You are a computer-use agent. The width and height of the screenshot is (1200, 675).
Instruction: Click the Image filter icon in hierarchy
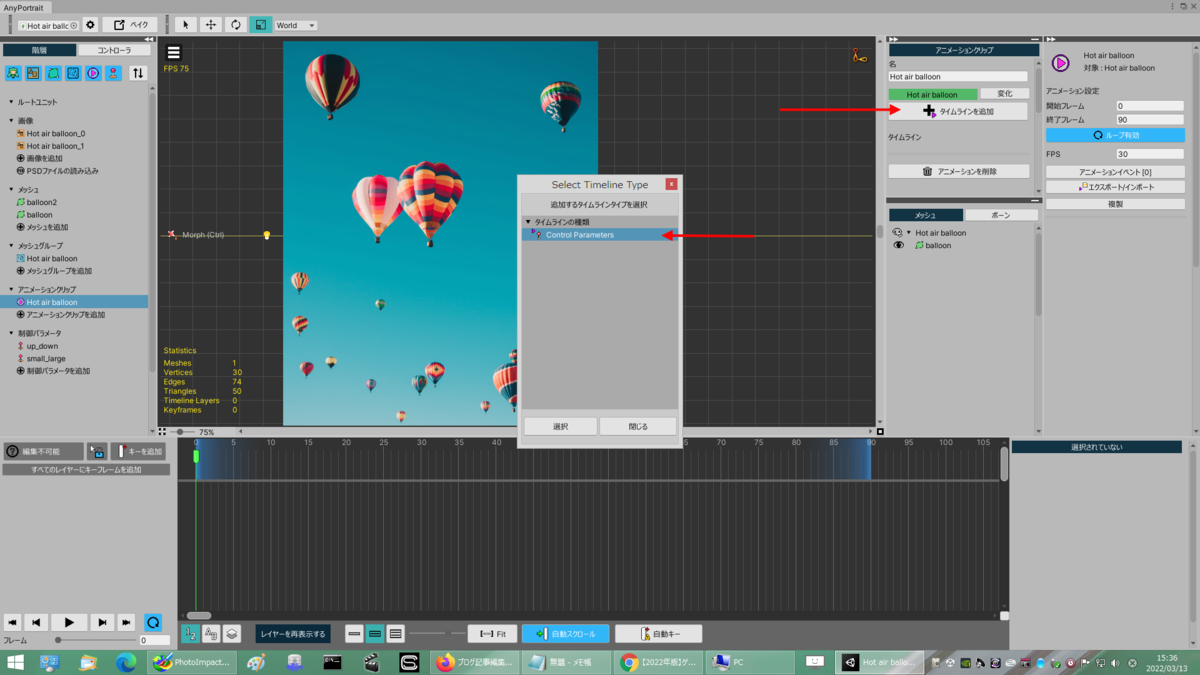point(33,73)
